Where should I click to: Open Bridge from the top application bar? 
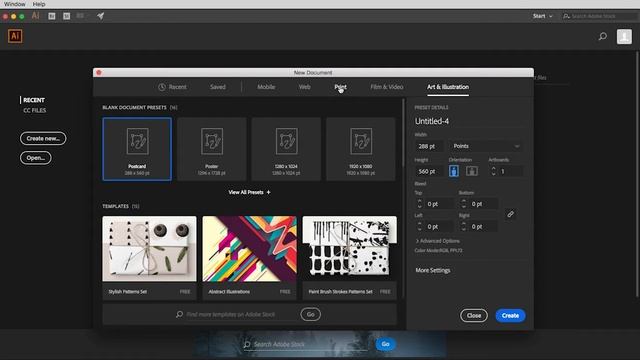coord(52,16)
